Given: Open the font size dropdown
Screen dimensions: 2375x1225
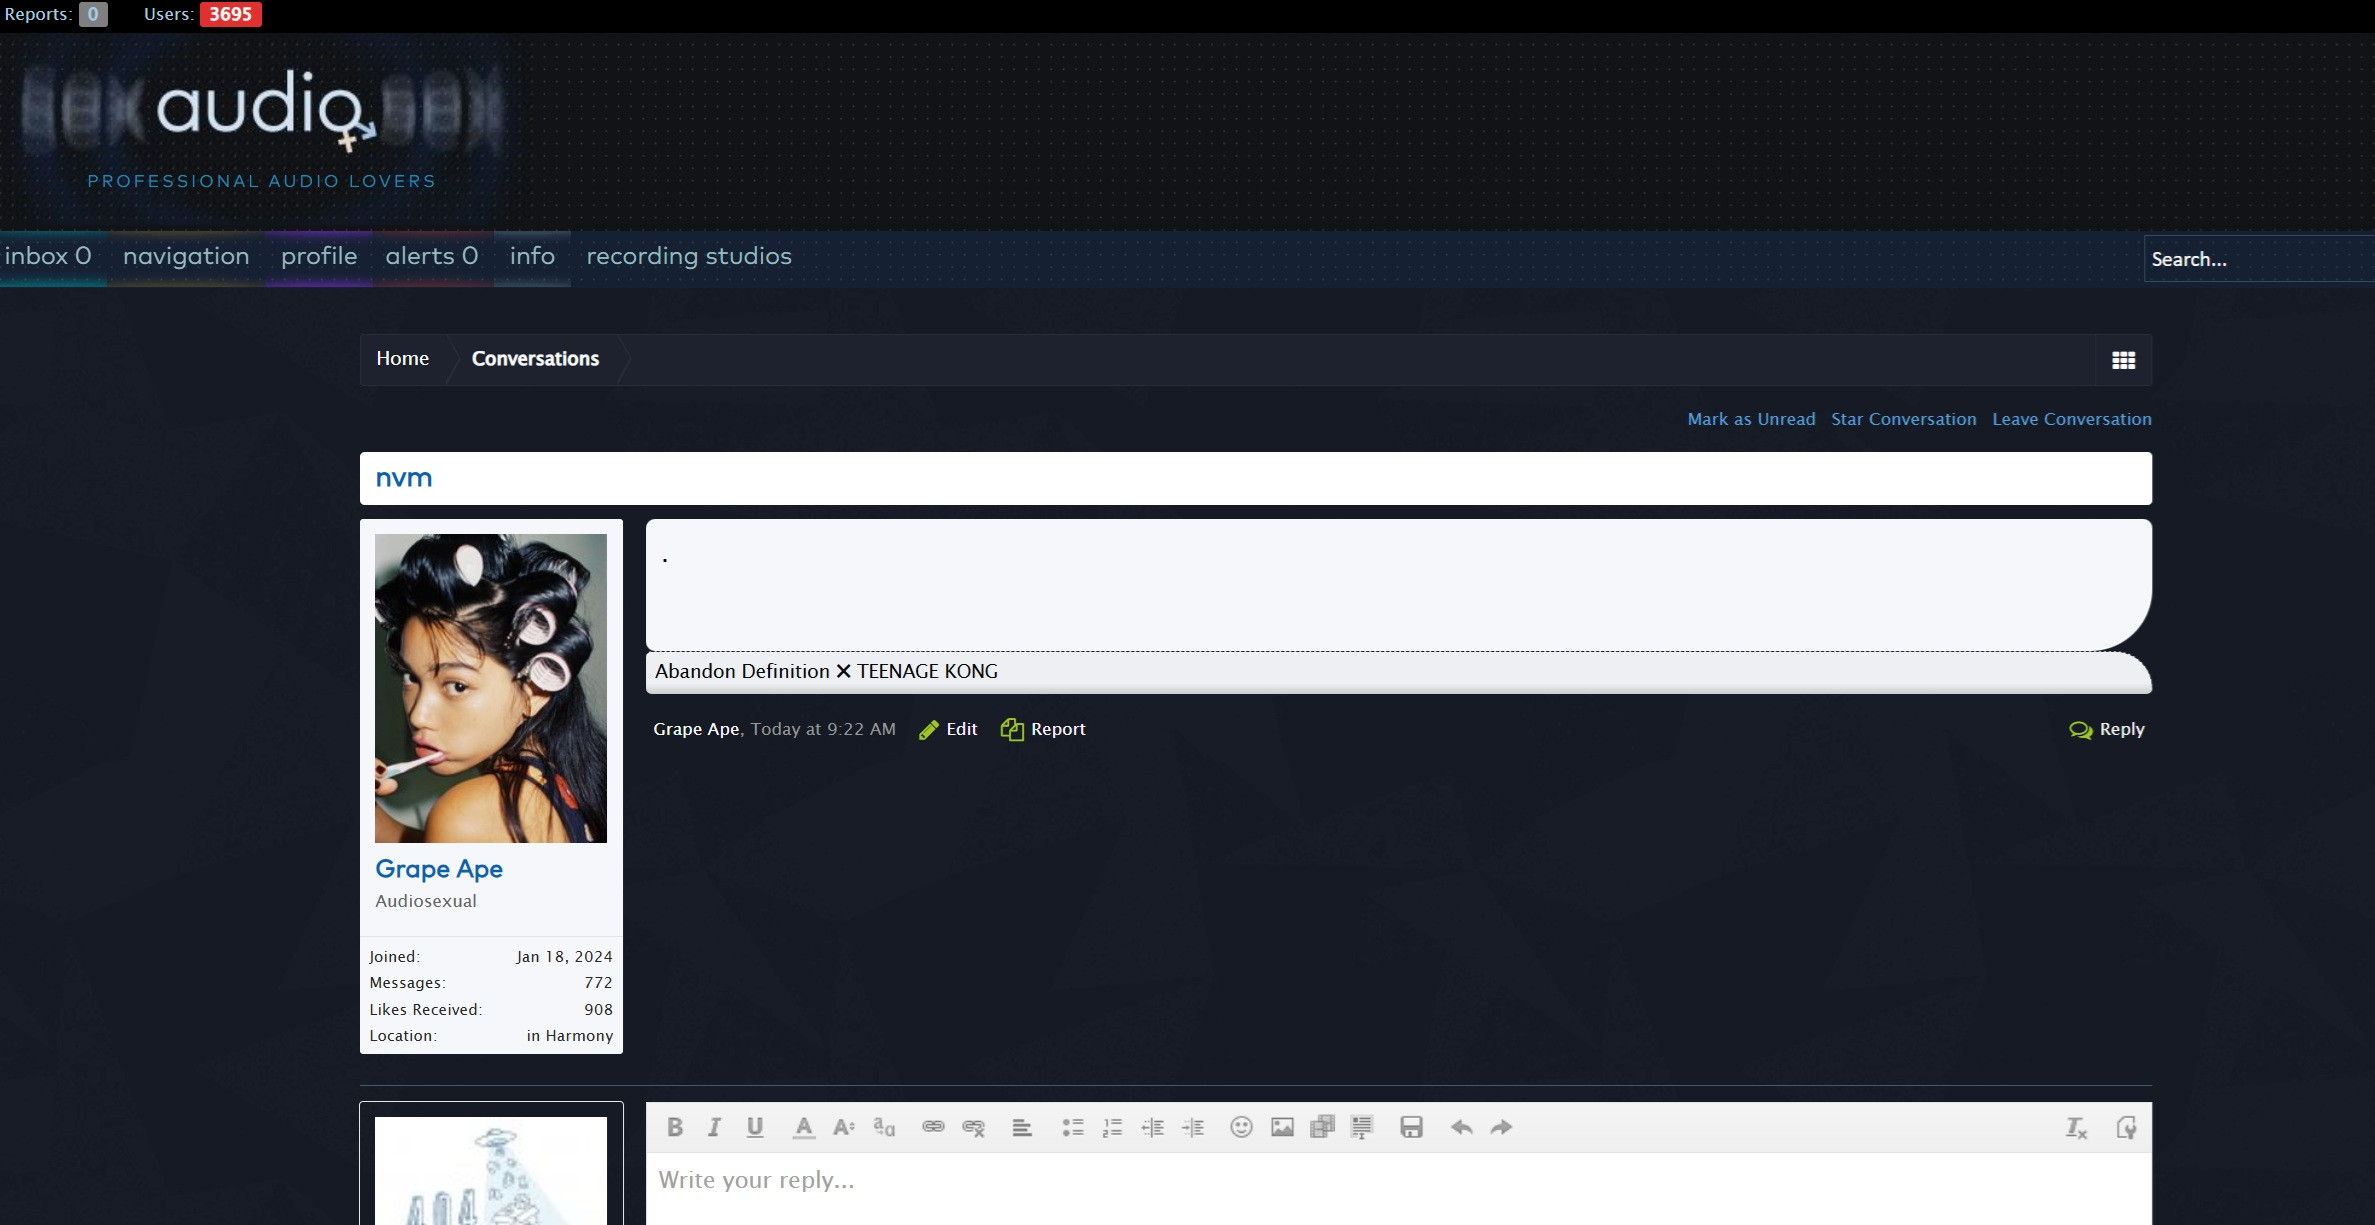Looking at the screenshot, I should tap(844, 1127).
